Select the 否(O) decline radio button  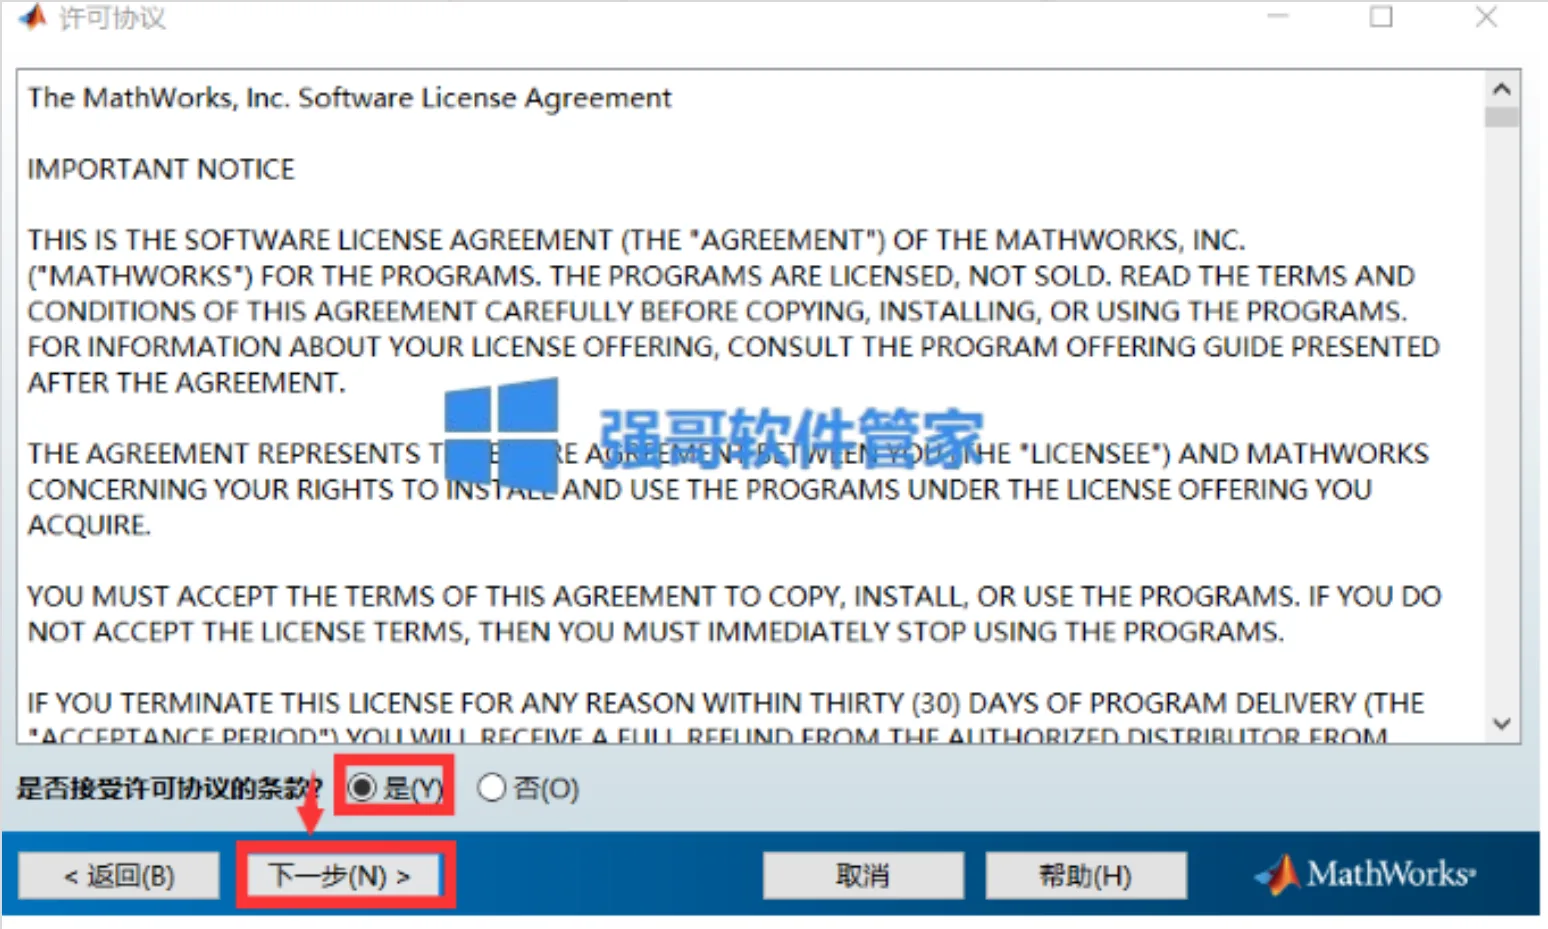491,788
